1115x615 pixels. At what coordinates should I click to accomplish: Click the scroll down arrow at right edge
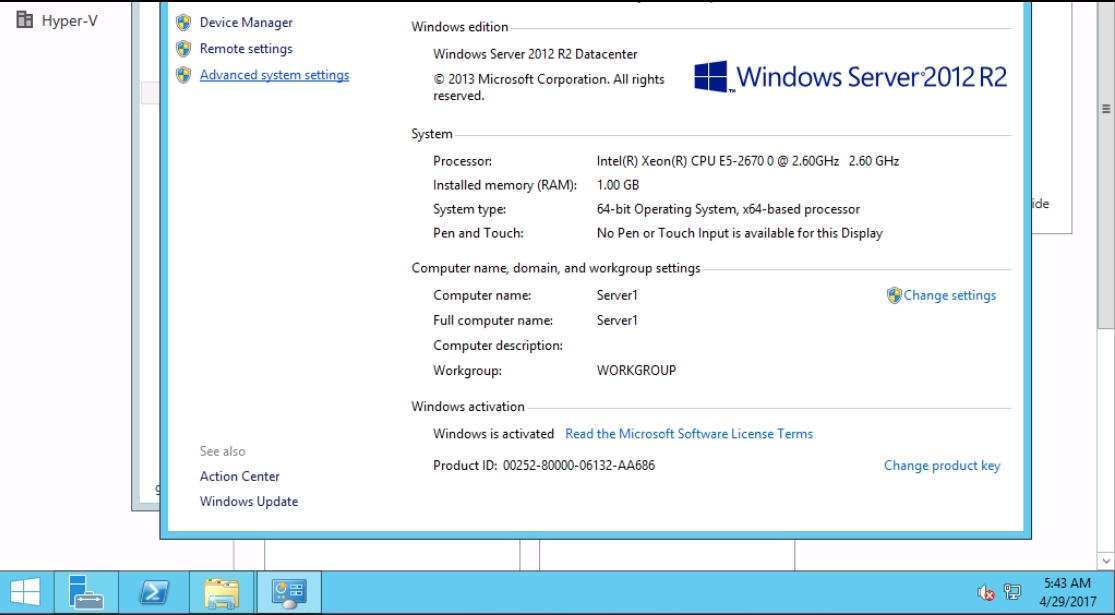(1106, 562)
